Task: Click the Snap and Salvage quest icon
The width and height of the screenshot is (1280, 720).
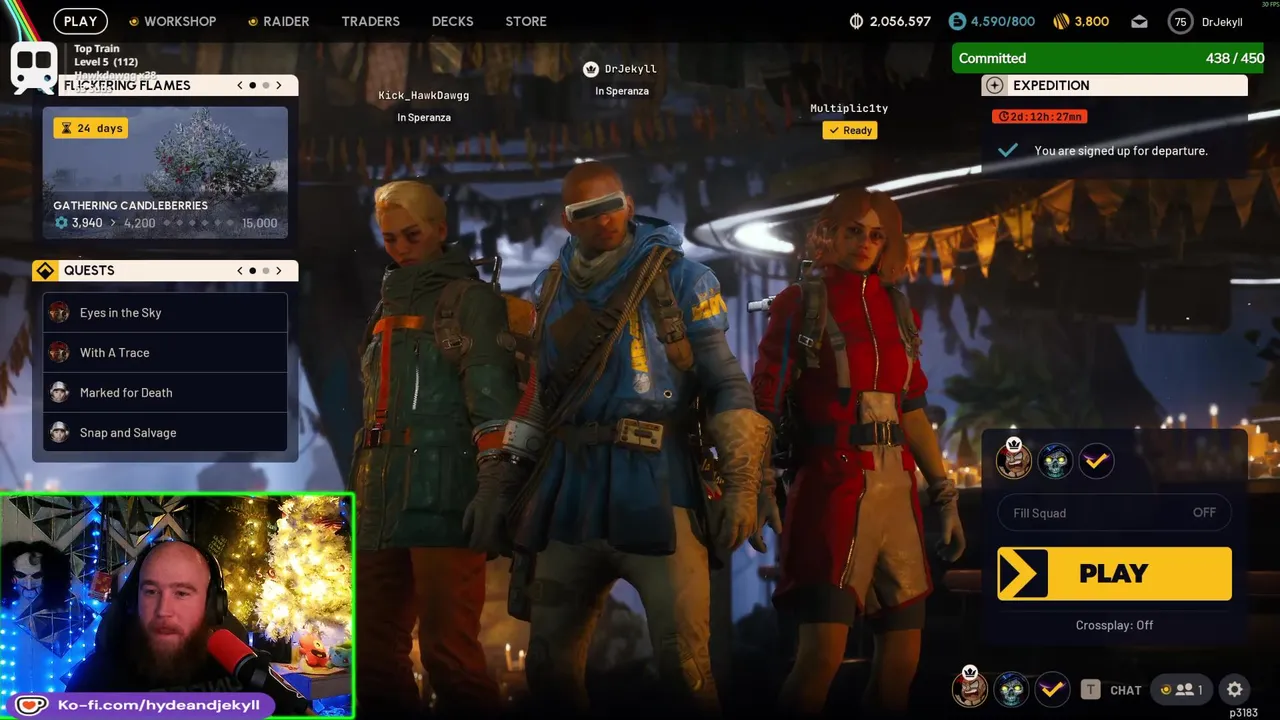Action: (x=59, y=432)
